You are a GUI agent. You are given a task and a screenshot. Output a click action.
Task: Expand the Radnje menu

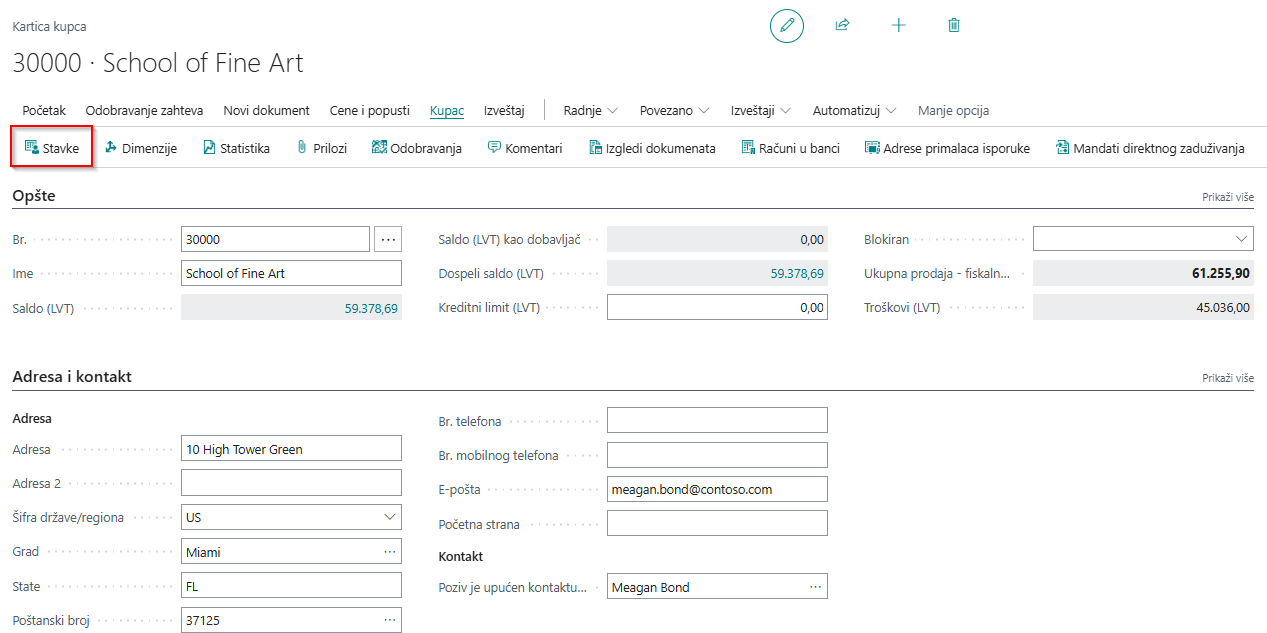pos(590,110)
